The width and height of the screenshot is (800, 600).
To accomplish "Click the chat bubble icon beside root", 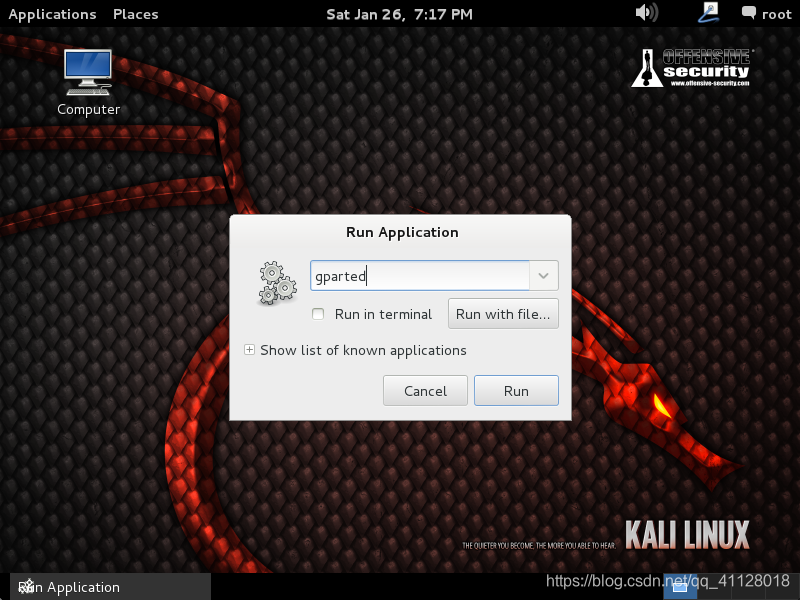I will (748, 13).
